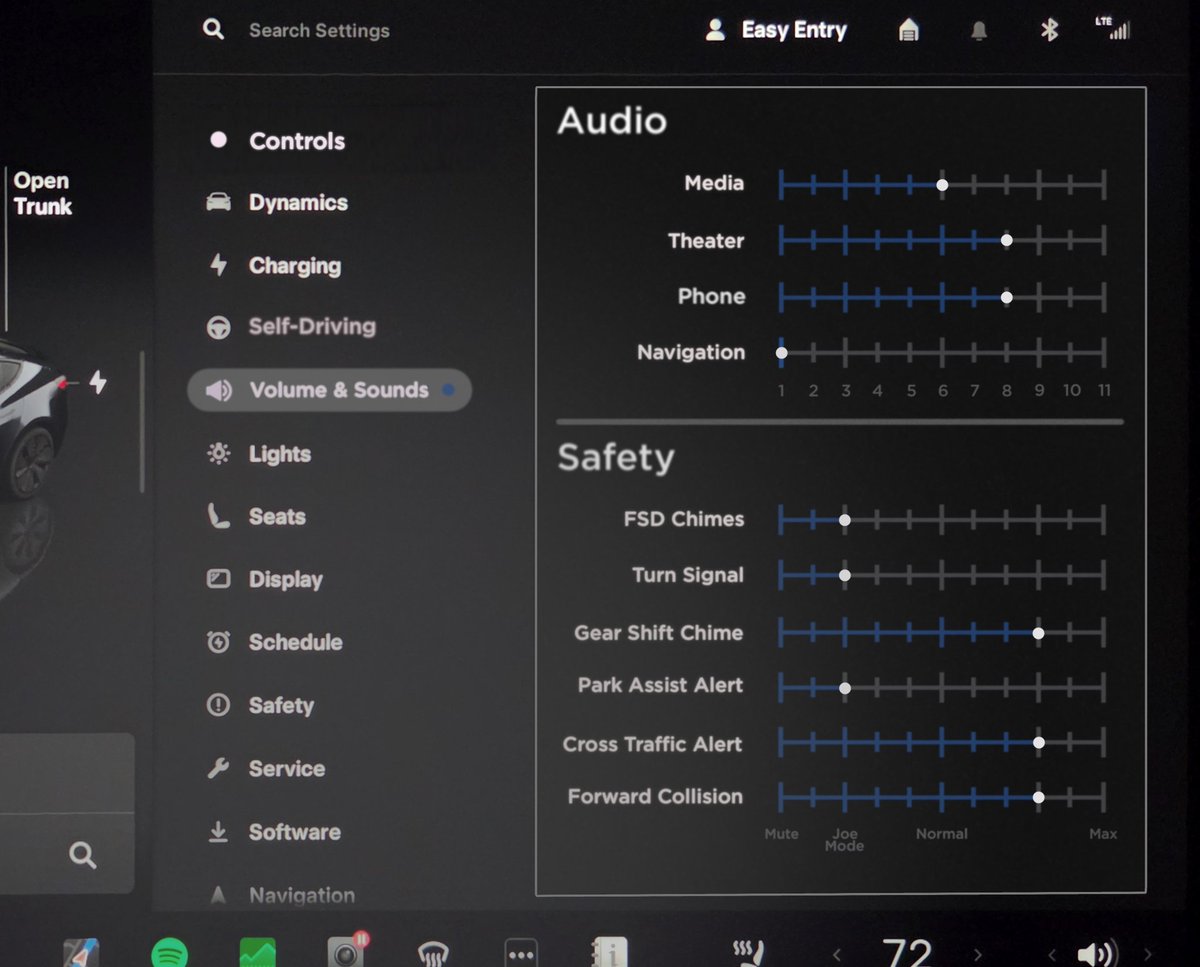
Task: Open the Service settings tab
Action: click(266, 768)
